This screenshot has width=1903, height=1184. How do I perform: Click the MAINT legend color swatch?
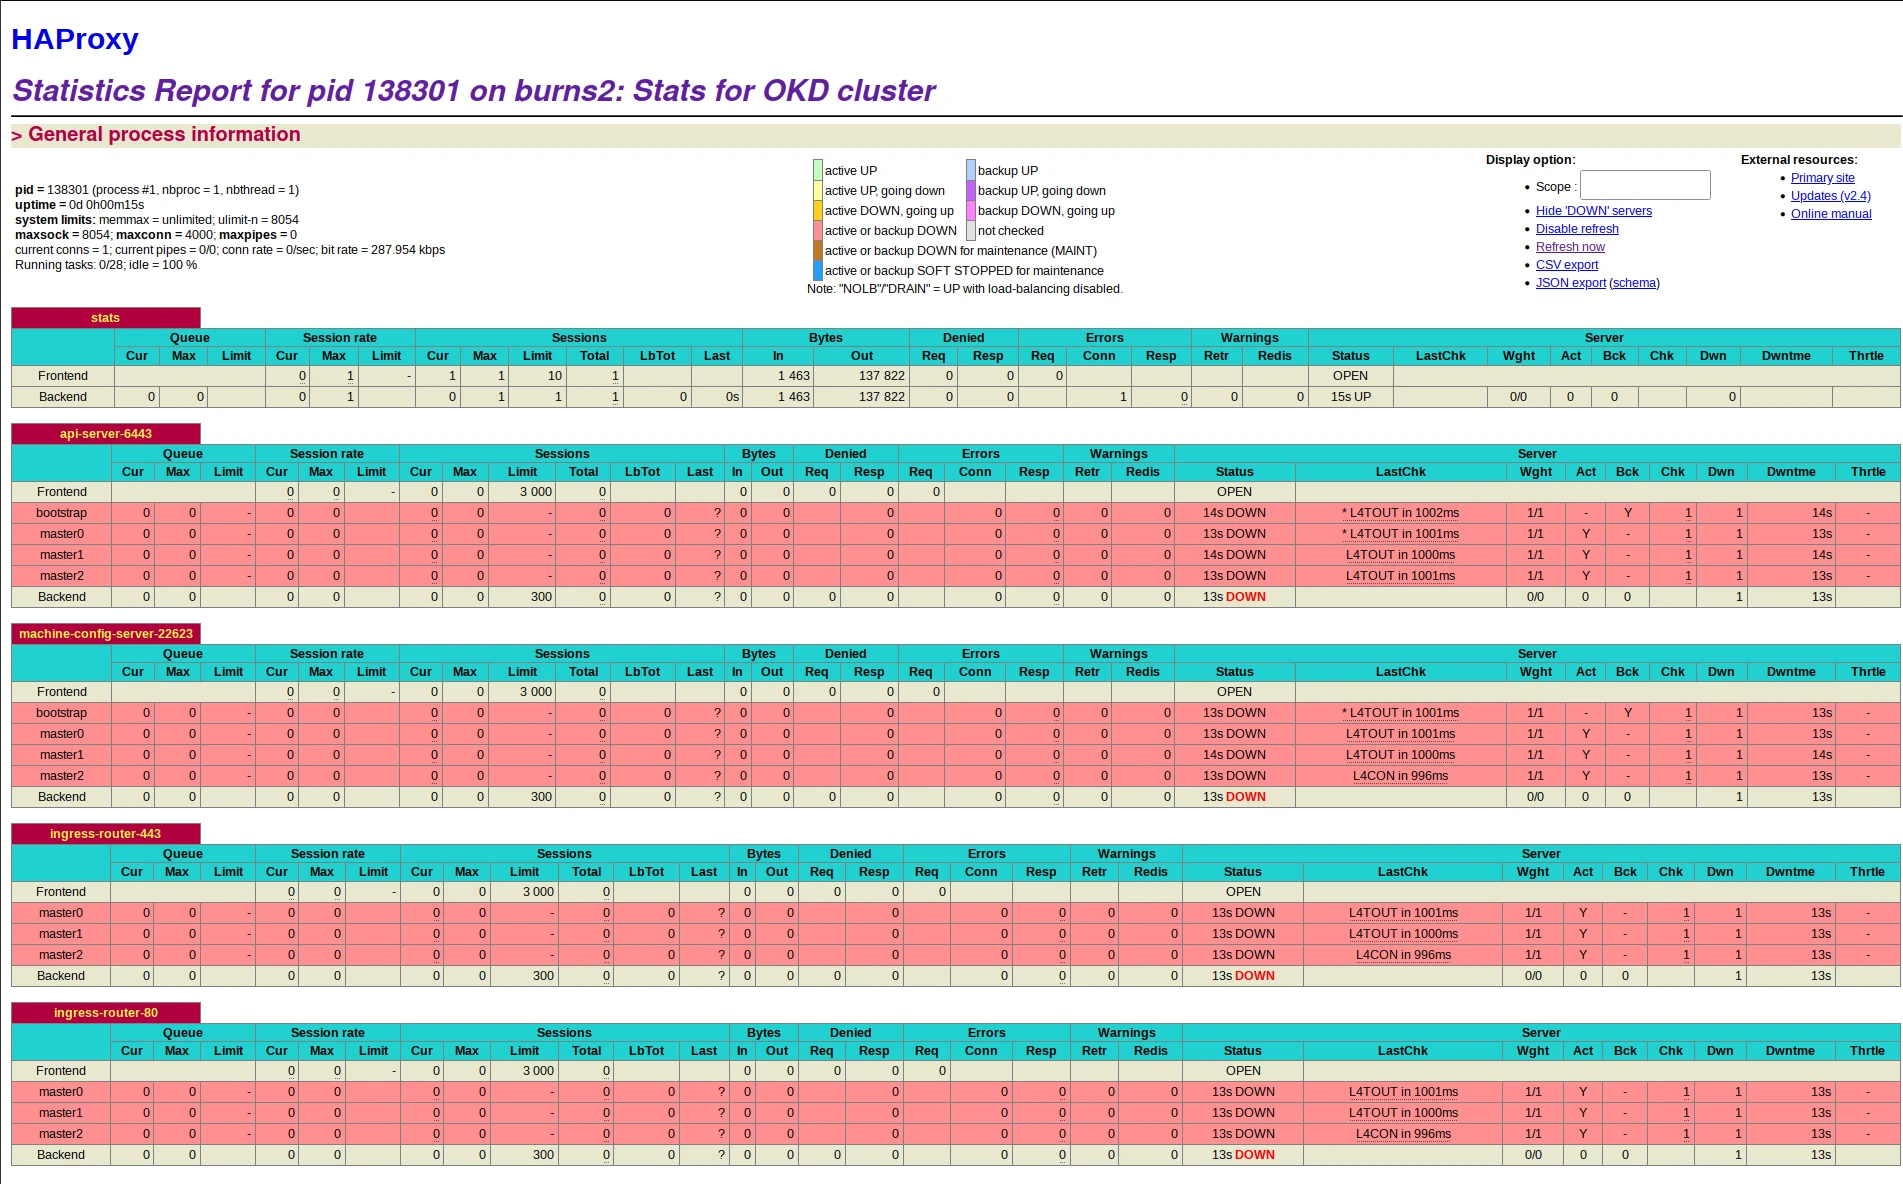point(818,251)
